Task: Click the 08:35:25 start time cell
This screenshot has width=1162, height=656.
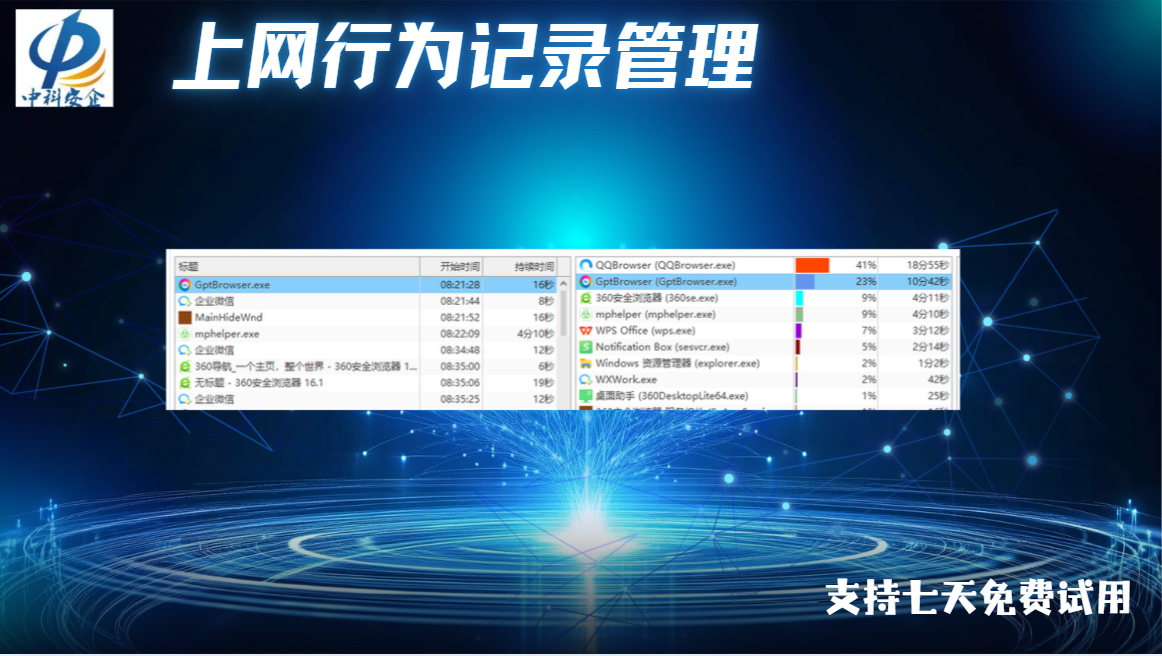Action: point(460,399)
